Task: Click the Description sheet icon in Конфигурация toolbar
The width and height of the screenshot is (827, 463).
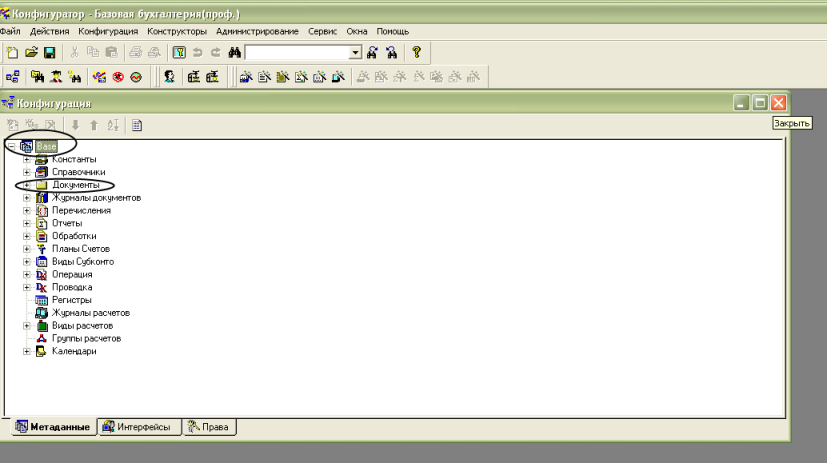Action: 137,125
